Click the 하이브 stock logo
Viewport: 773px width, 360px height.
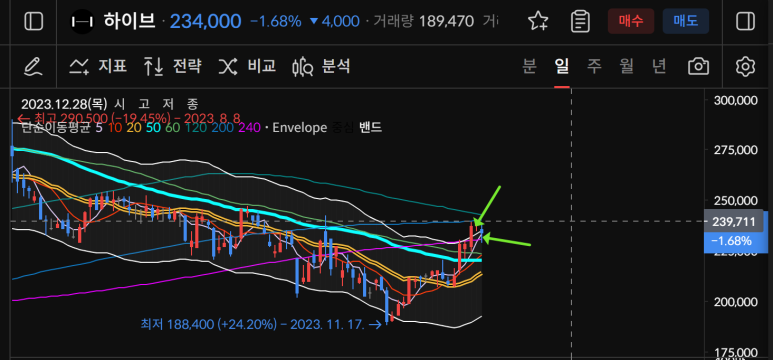click(x=82, y=22)
